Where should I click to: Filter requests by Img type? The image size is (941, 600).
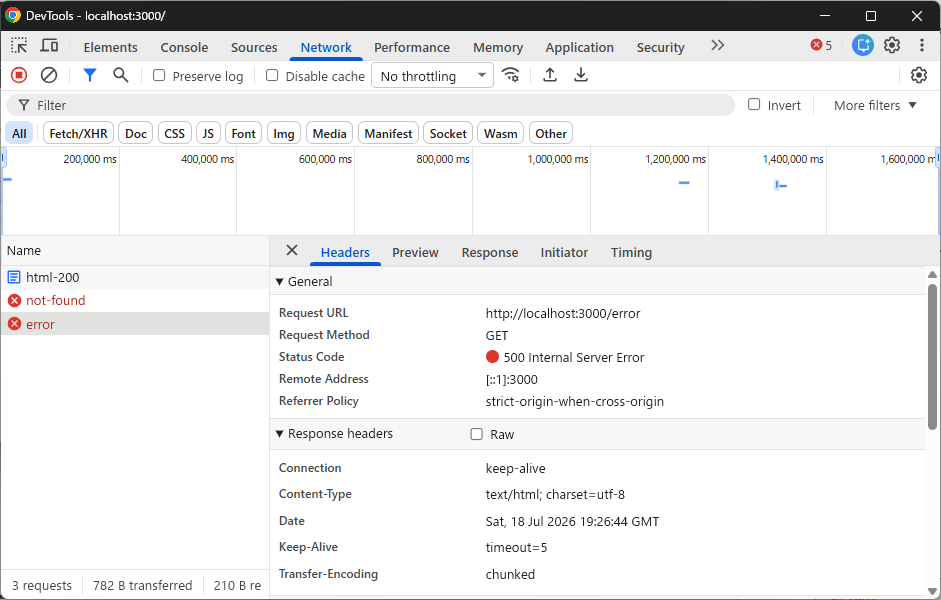[x=284, y=133]
